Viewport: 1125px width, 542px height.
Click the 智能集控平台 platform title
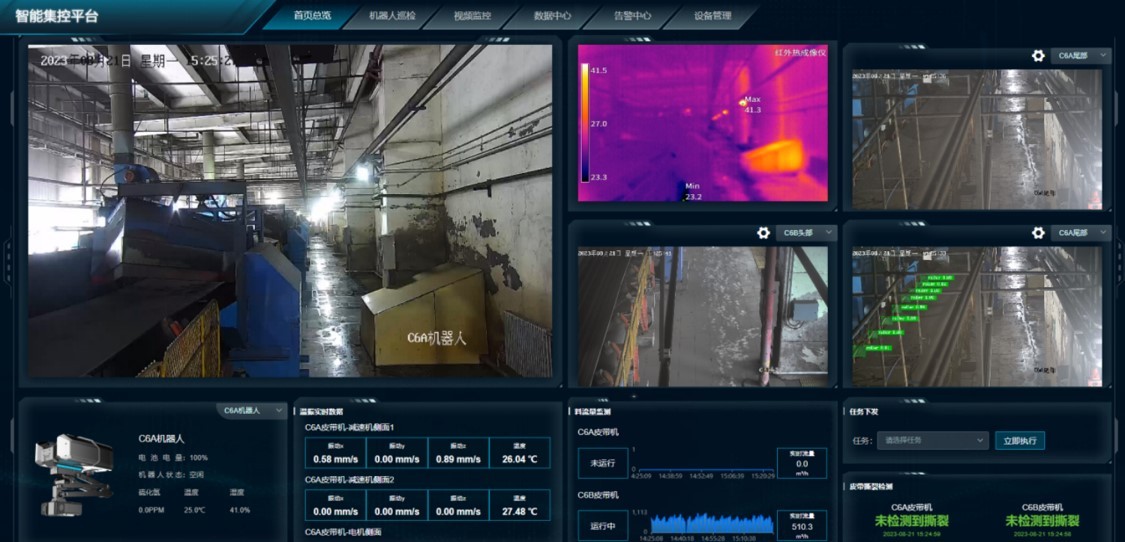tap(57, 16)
